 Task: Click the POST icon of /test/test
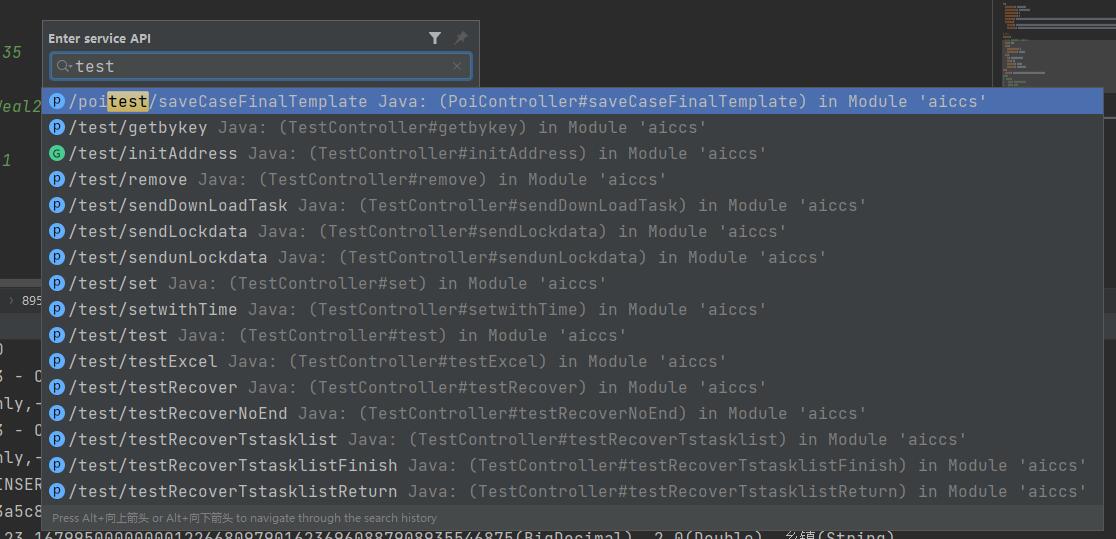[57, 335]
